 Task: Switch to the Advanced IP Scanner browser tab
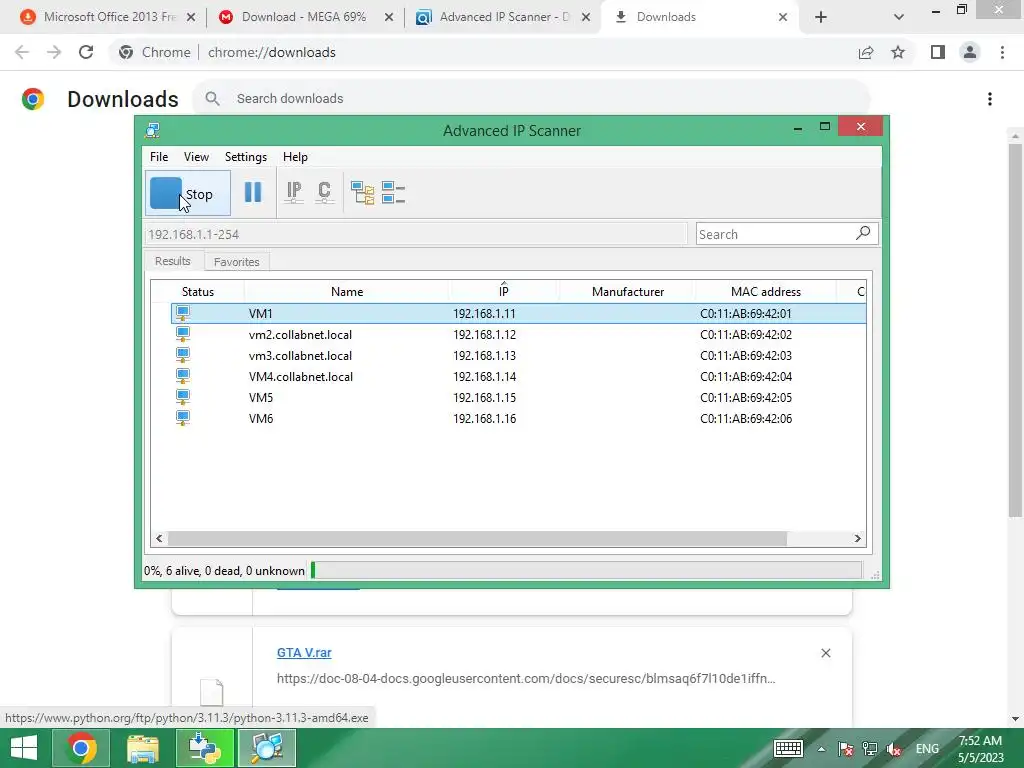(503, 17)
